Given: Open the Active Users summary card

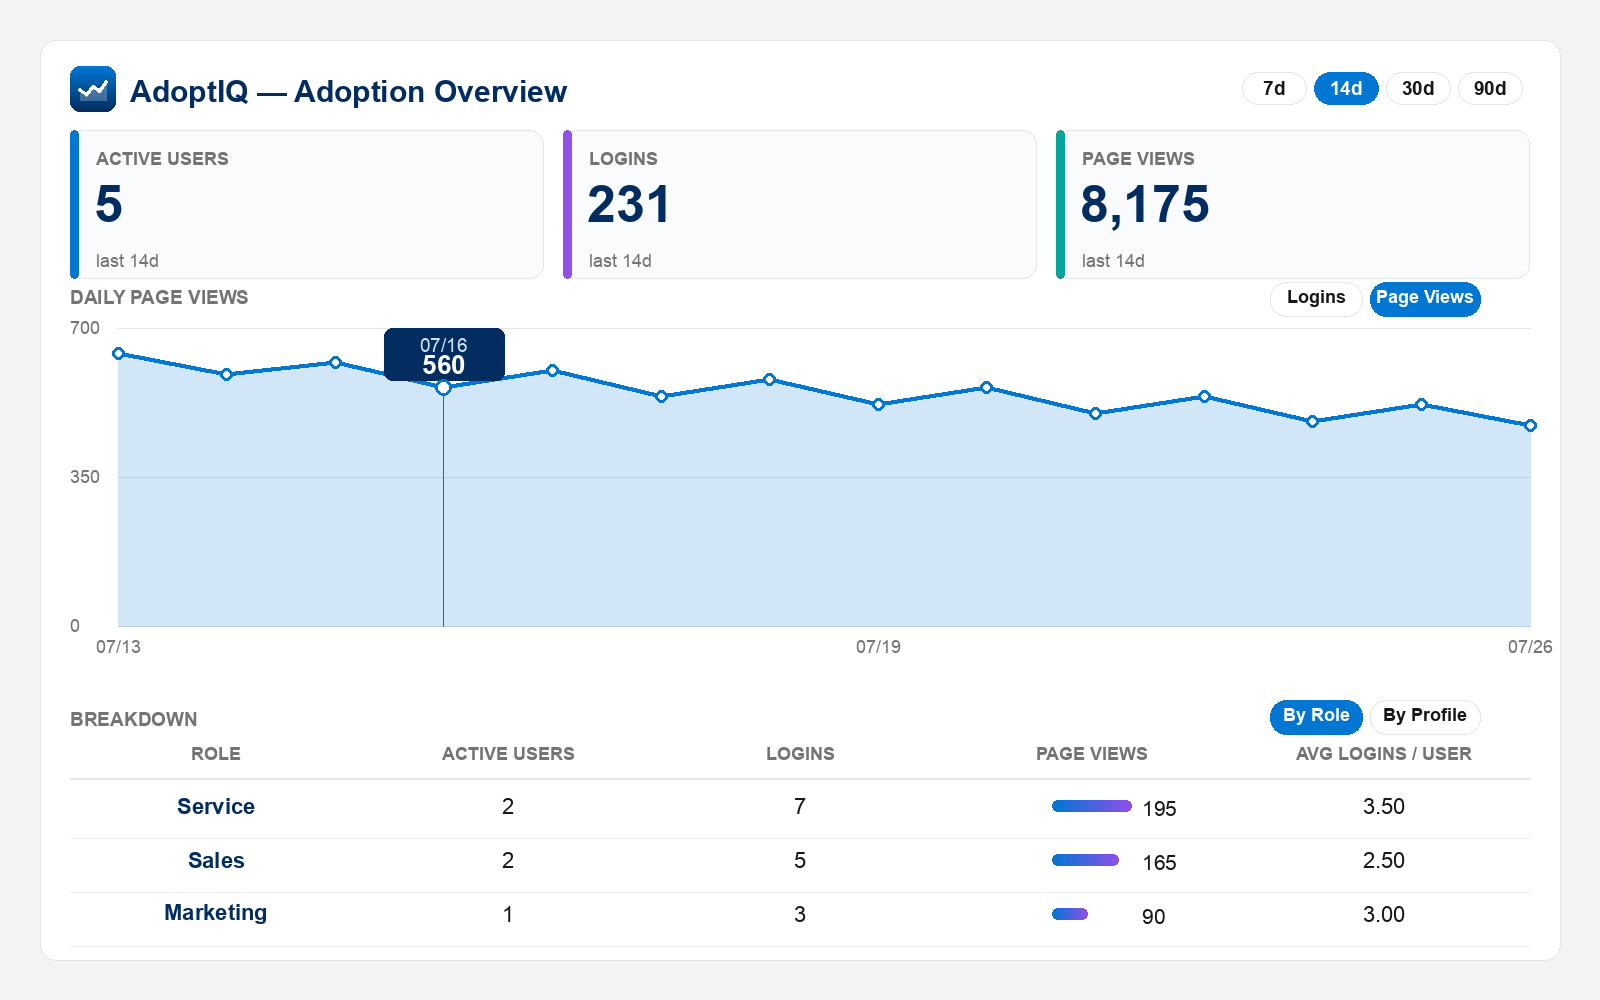Looking at the screenshot, I should [307, 204].
